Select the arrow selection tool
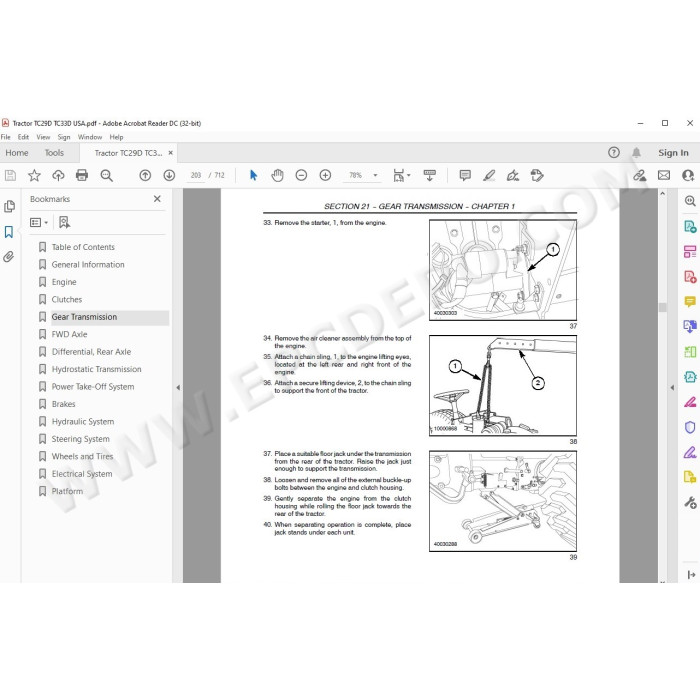 point(253,175)
